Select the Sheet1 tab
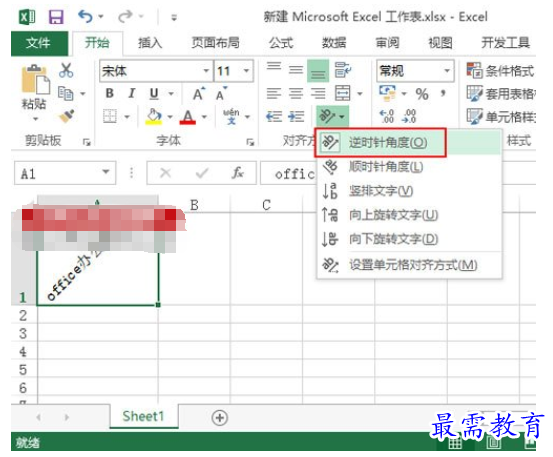Image resolution: width=553 pixels, height=457 pixels. tap(144, 416)
